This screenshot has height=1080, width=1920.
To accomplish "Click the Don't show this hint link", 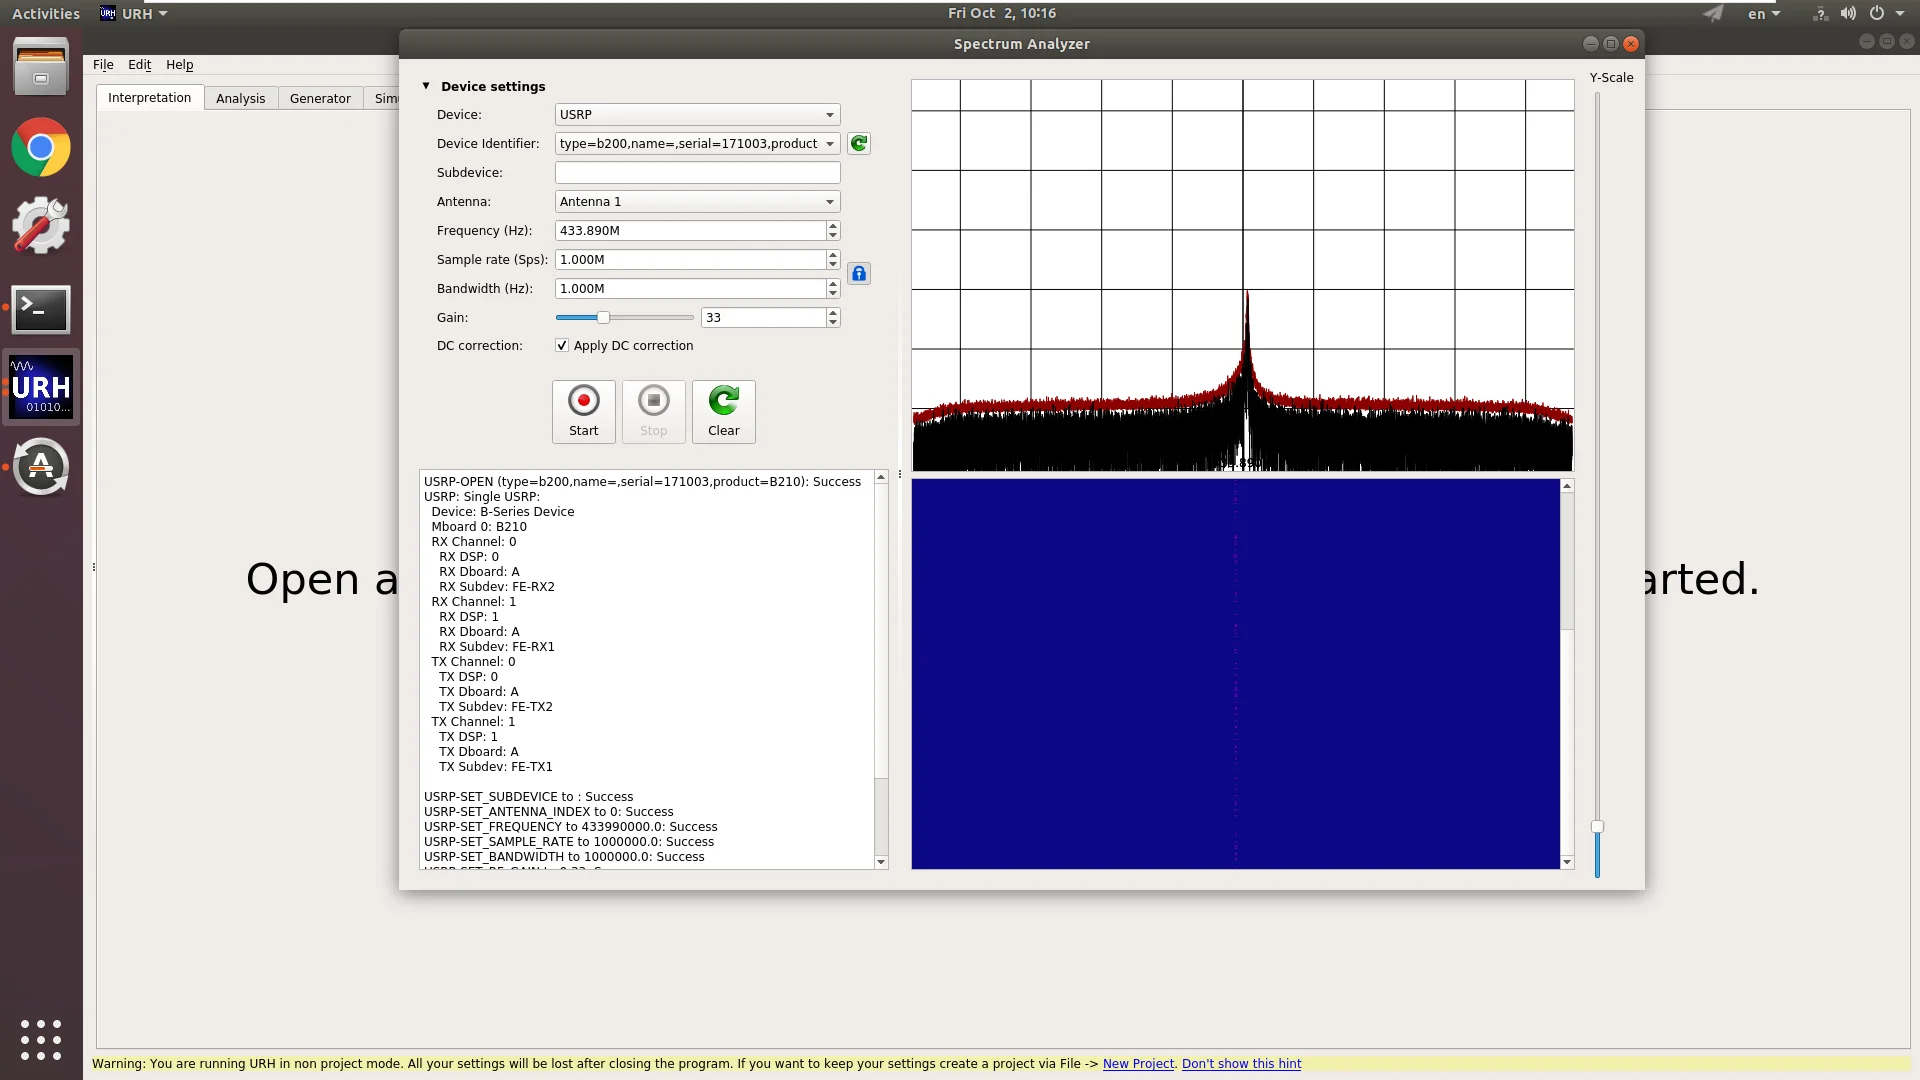I will tap(1241, 1064).
